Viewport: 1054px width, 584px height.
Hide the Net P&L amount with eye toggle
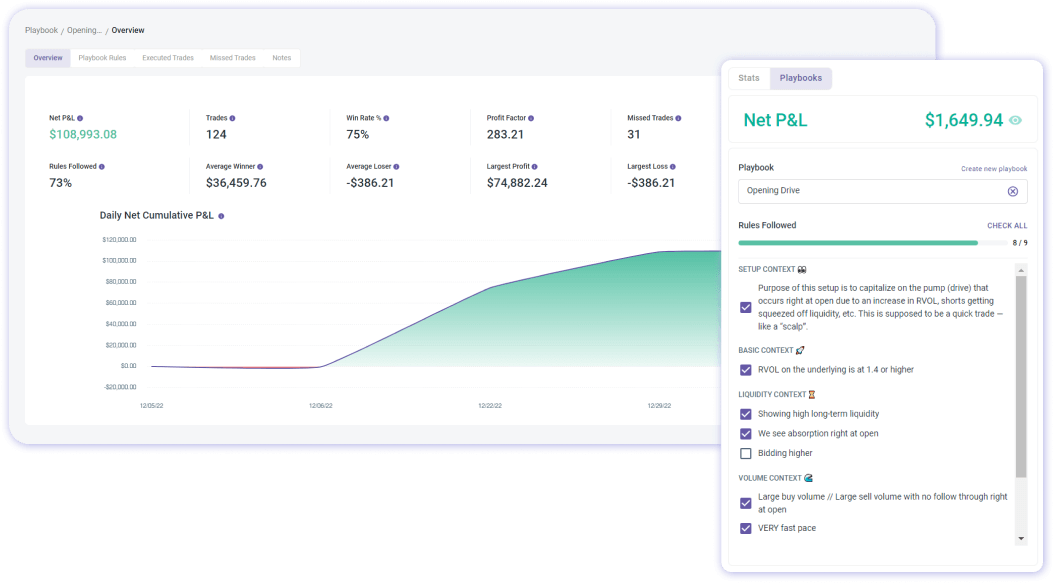point(1017,119)
